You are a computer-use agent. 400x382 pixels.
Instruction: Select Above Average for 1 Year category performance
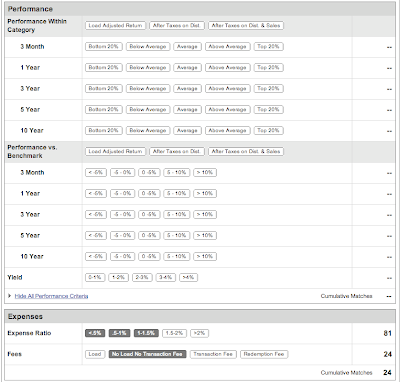pyautogui.click(x=228, y=68)
